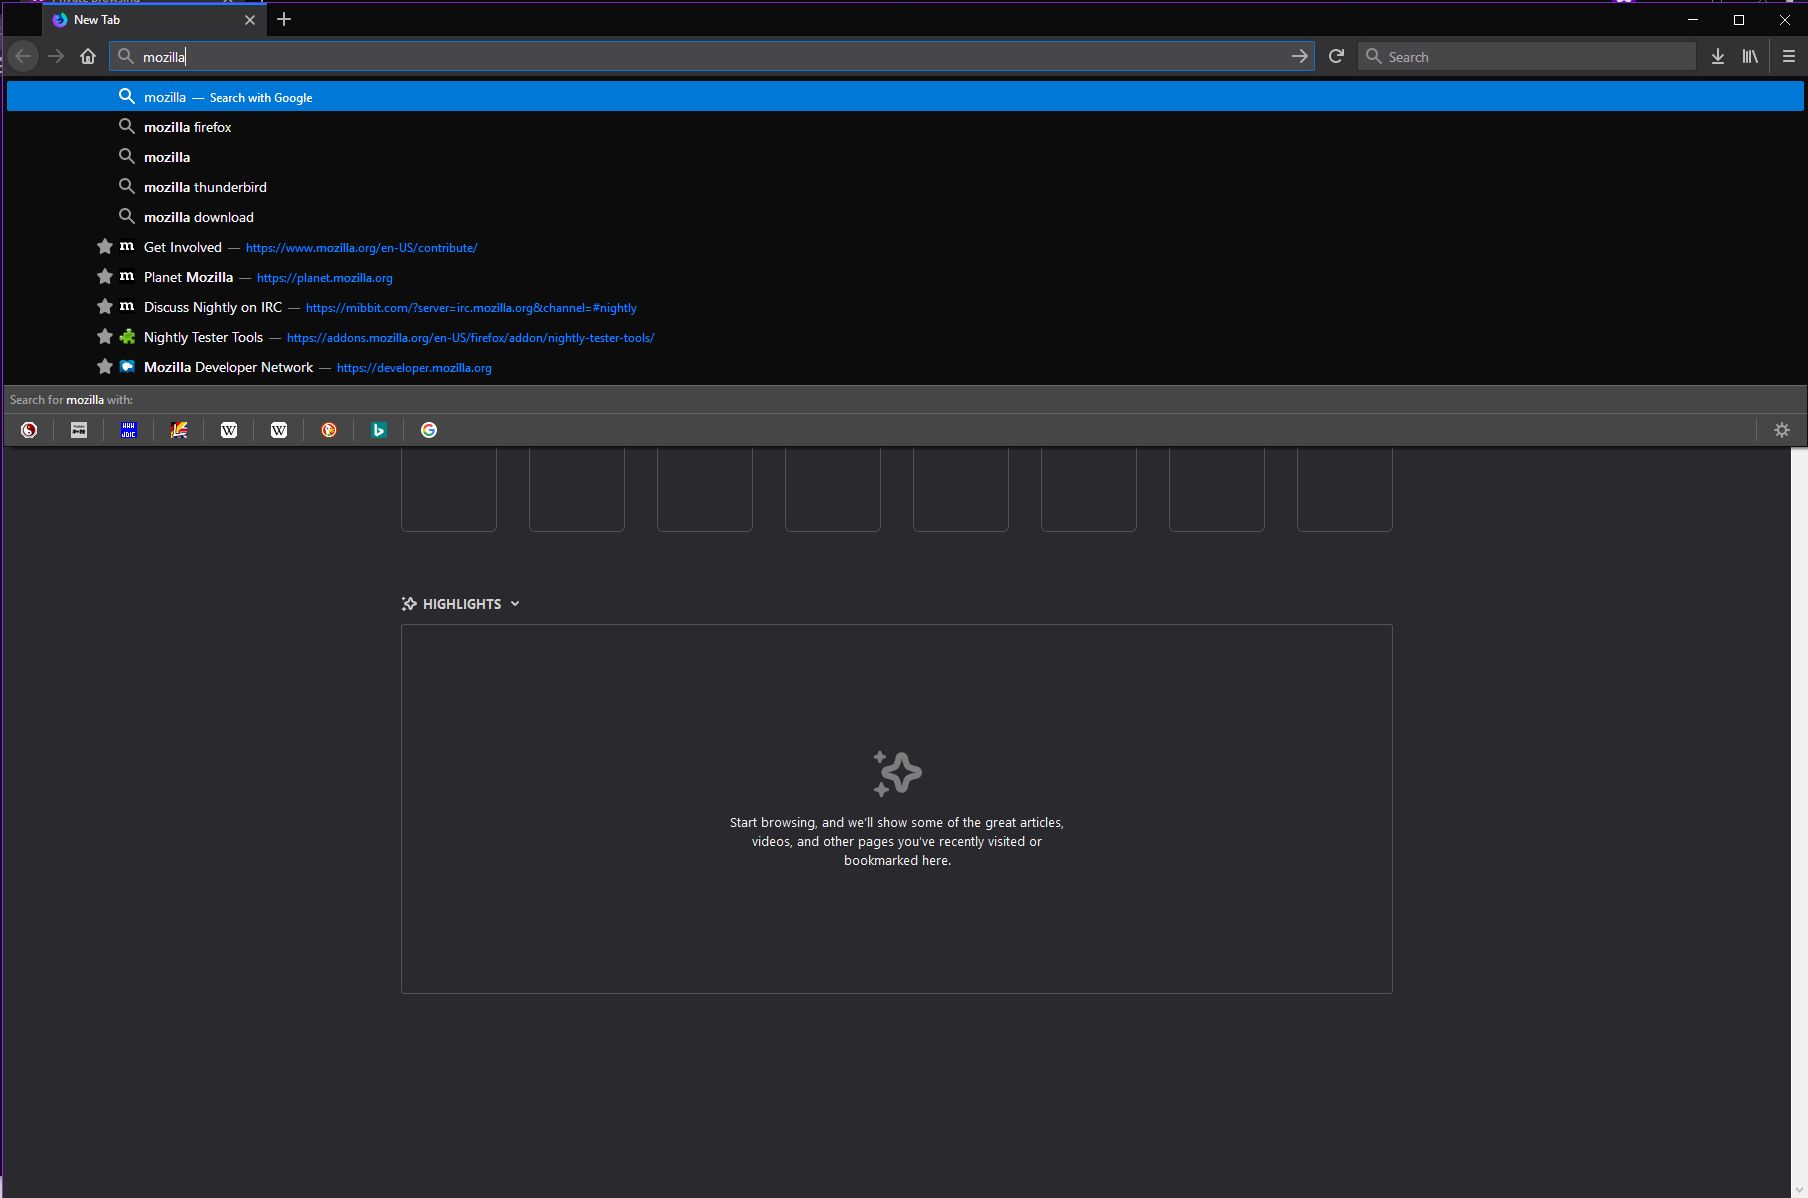Open the Planet Mozilla bookmark result
This screenshot has width=1808, height=1198.
tap(905, 277)
